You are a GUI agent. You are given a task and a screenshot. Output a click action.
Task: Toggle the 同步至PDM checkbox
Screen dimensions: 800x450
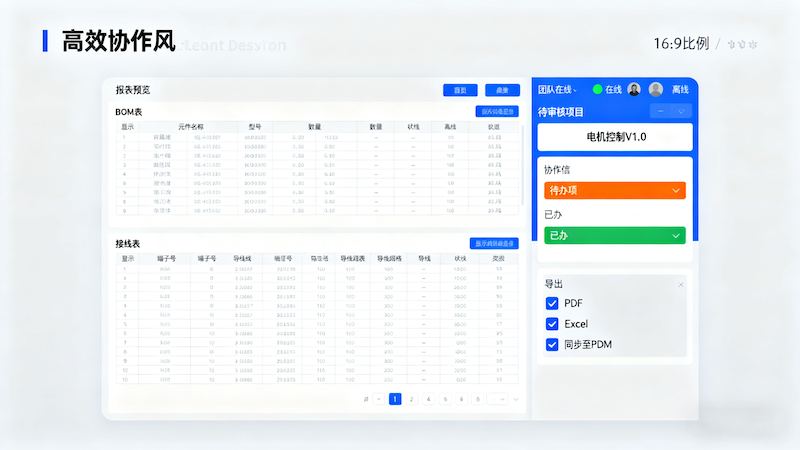552,345
